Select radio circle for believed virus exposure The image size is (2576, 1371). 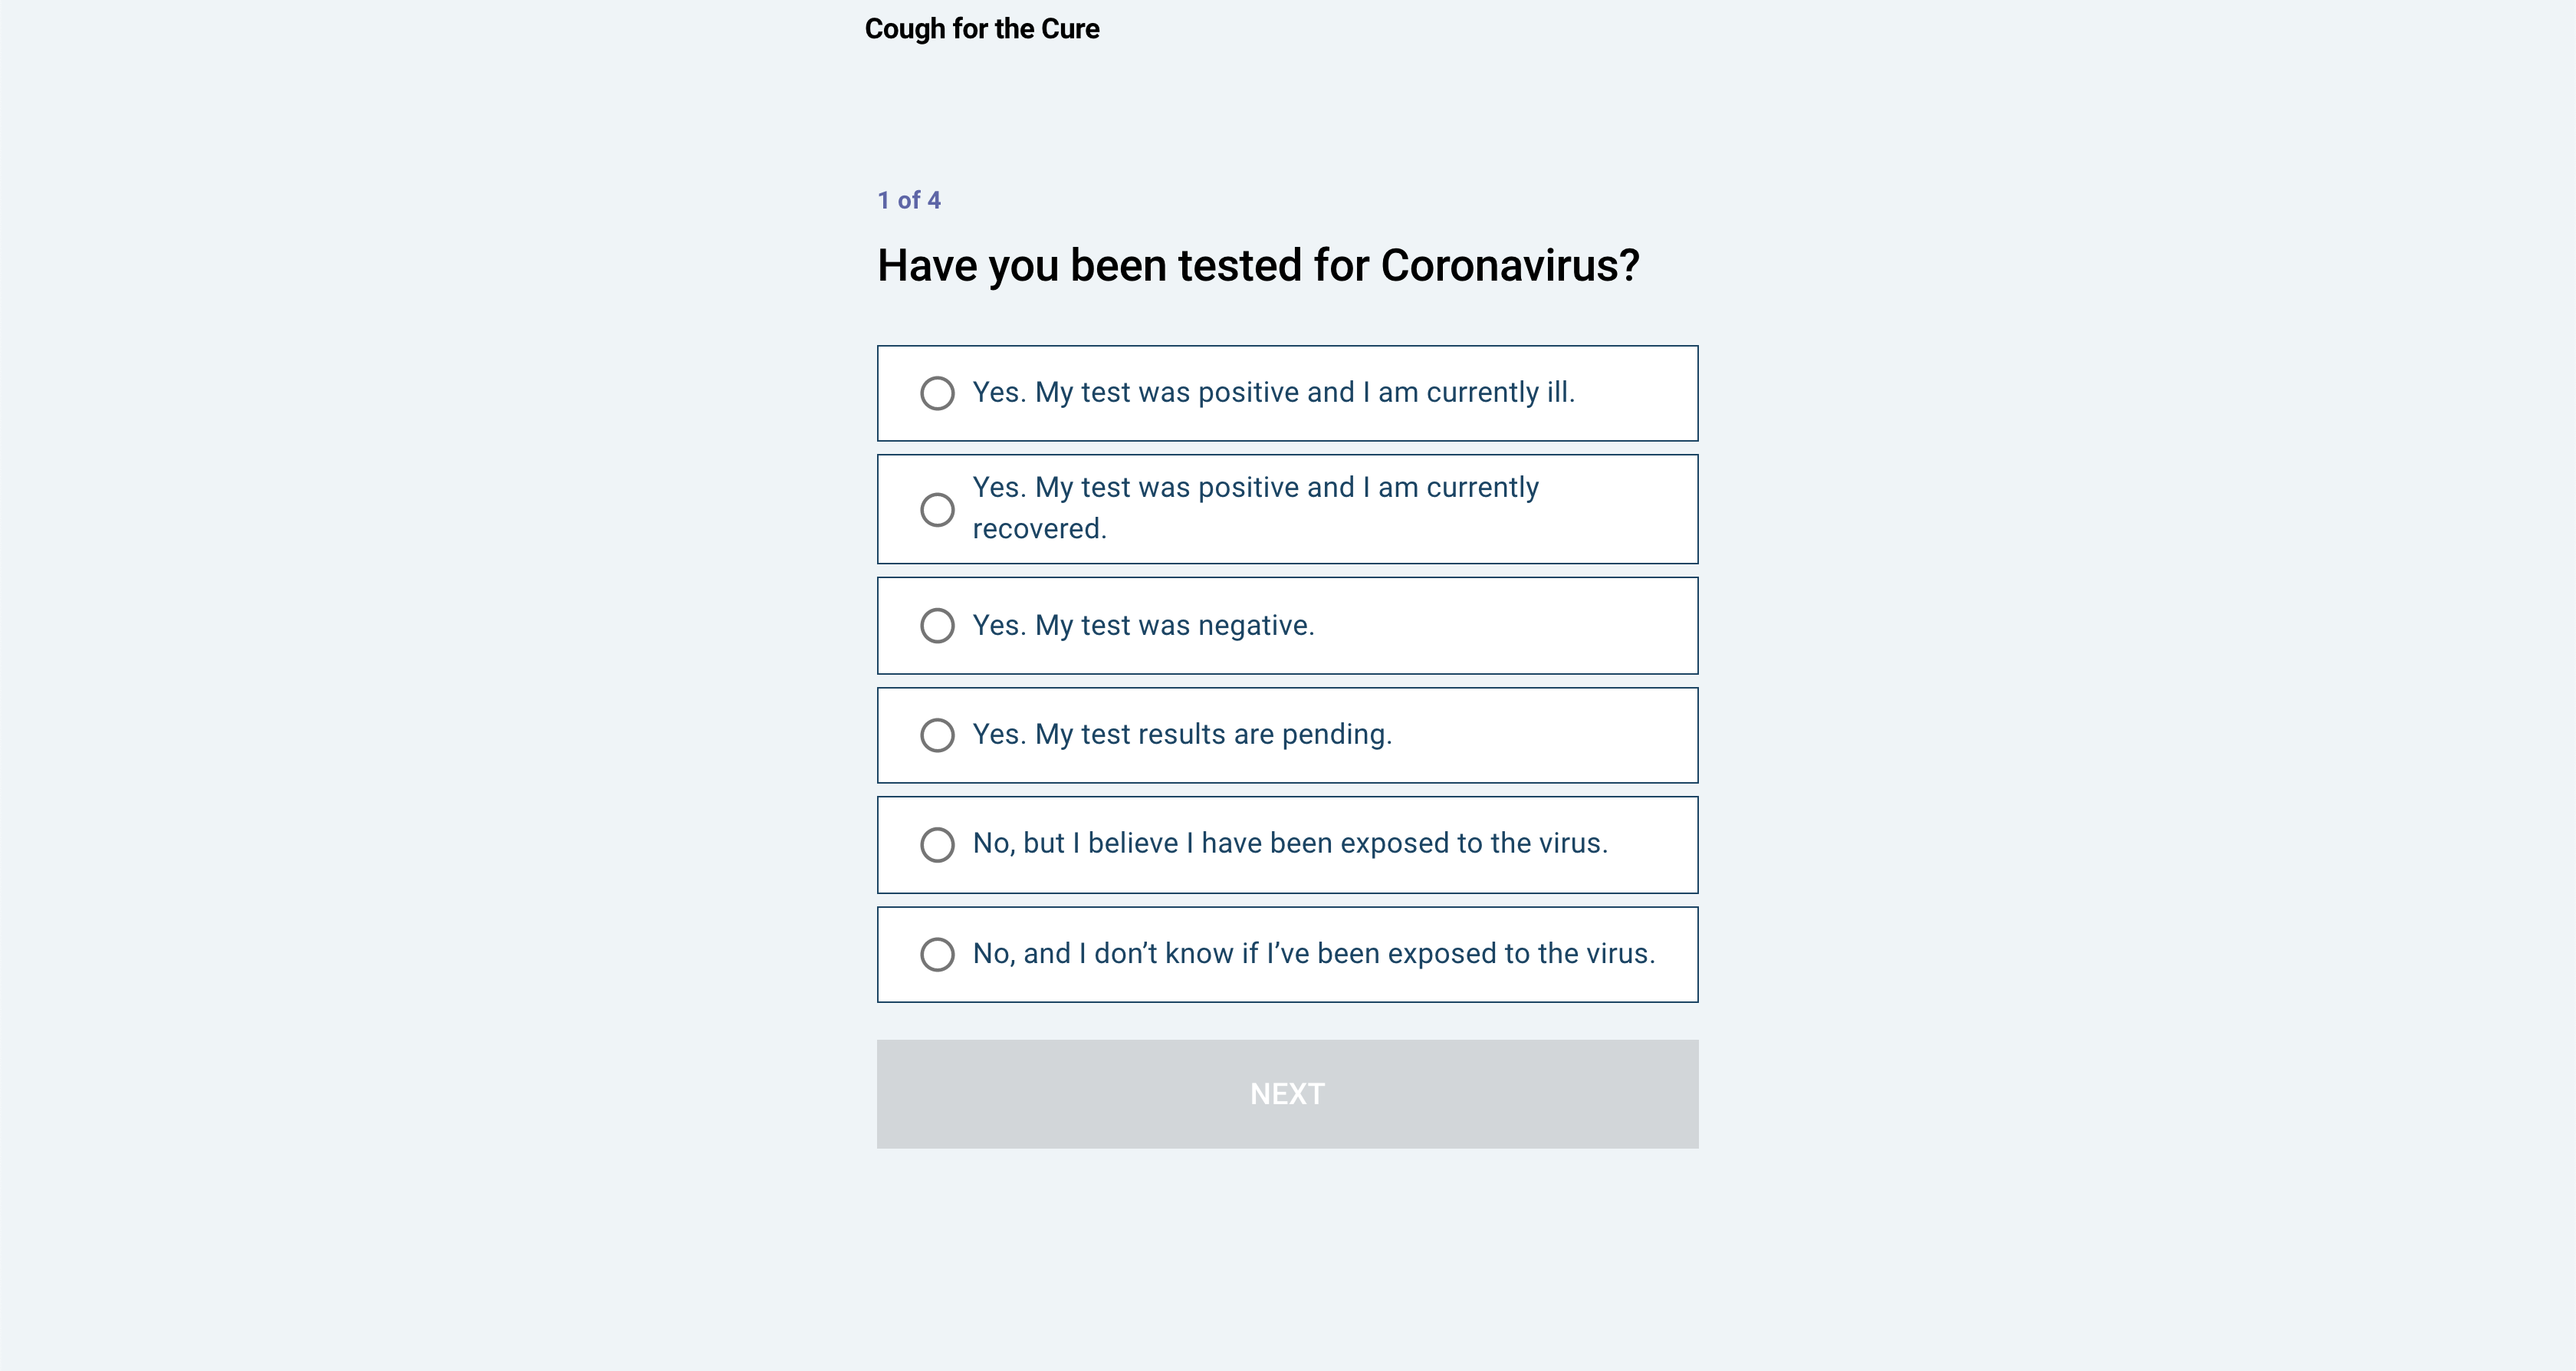point(937,845)
